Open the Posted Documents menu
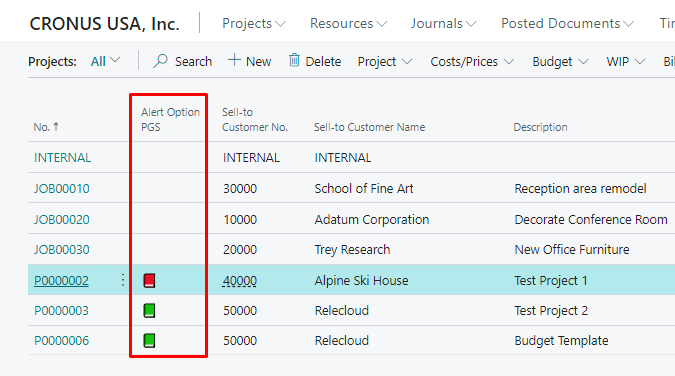The height and width of the screenshot is (376, 675). (567, 23)
